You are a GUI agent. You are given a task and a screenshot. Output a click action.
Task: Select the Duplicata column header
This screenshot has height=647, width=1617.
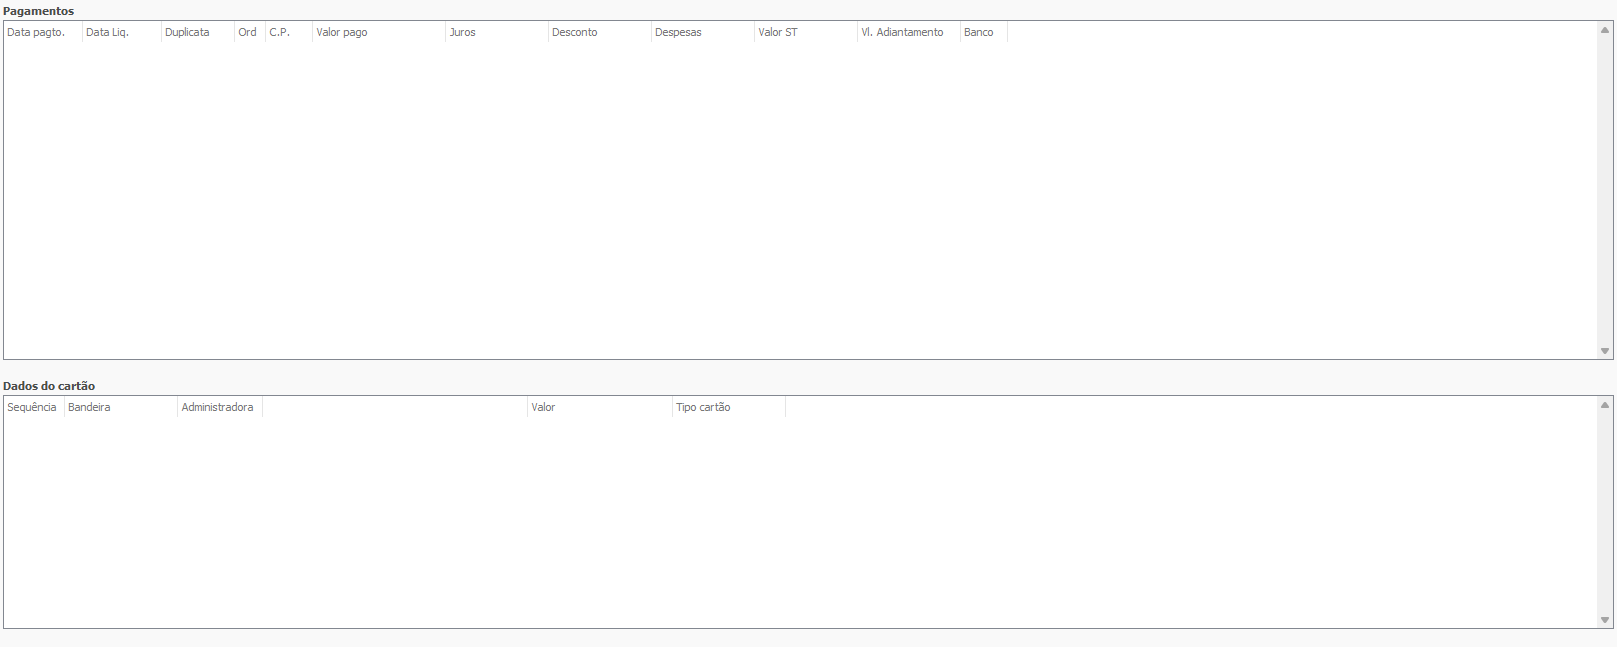pyautogui.click(x=196, y=32)
